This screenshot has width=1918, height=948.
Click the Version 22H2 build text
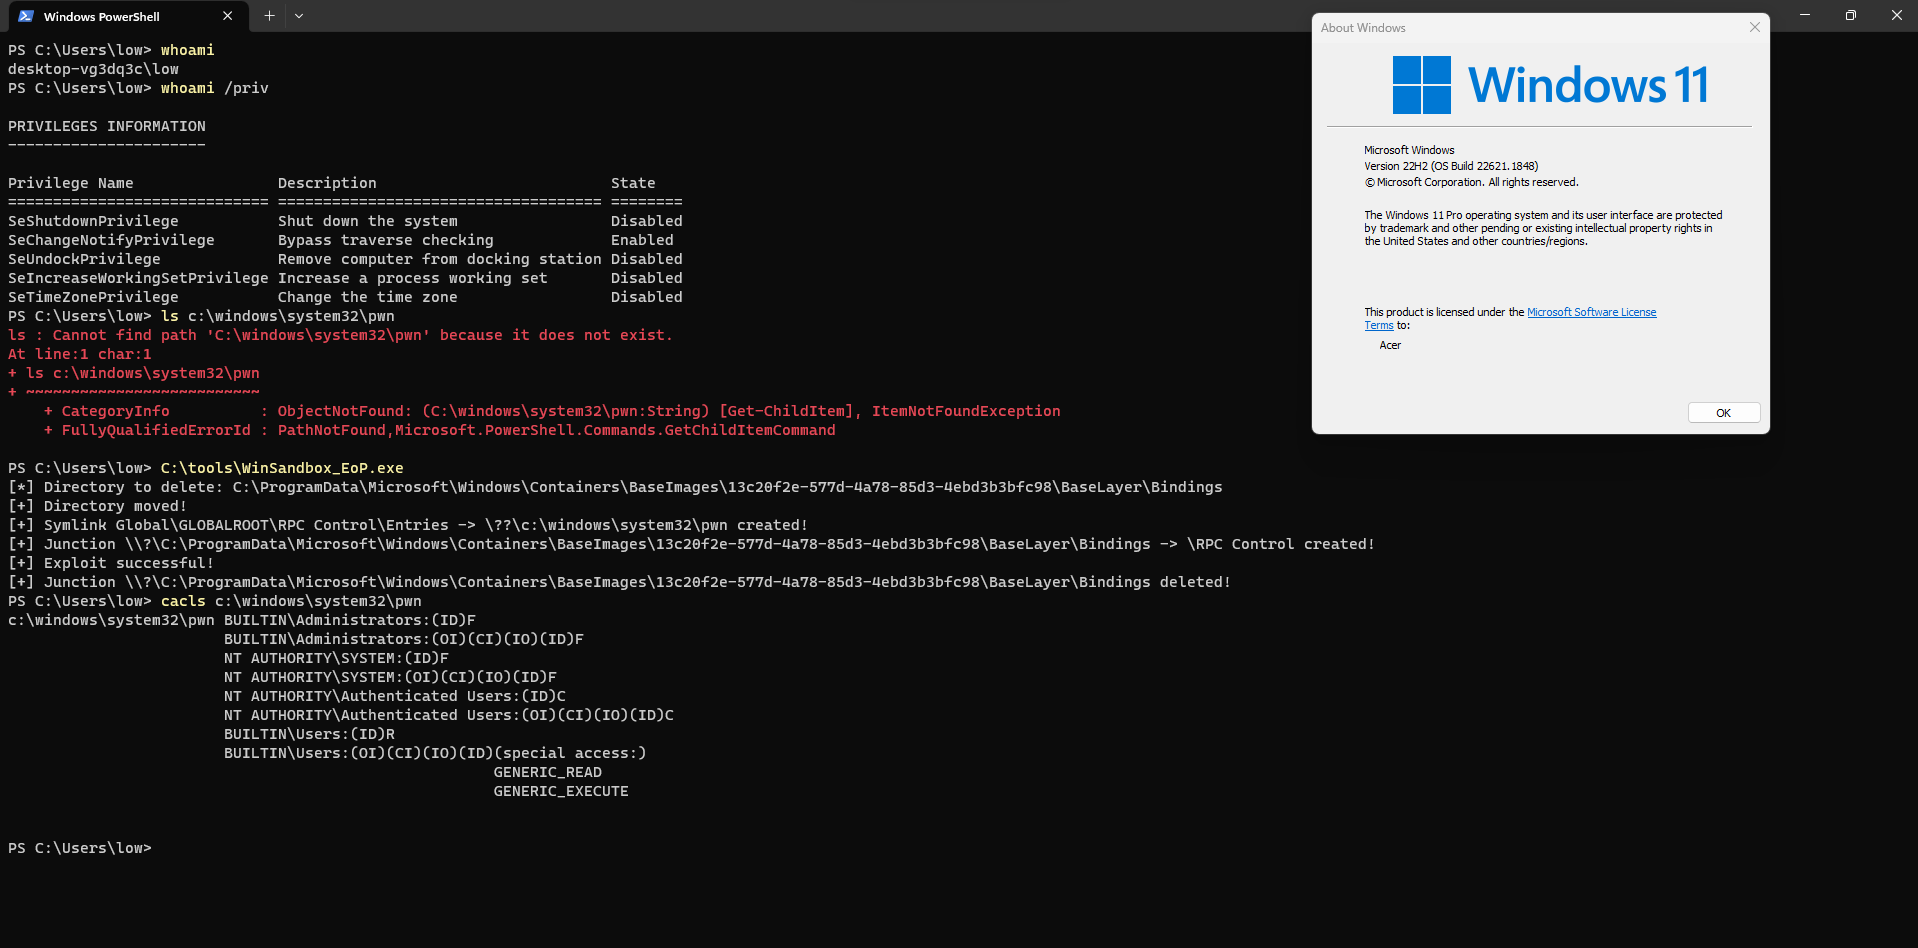tap(1451, 166)
